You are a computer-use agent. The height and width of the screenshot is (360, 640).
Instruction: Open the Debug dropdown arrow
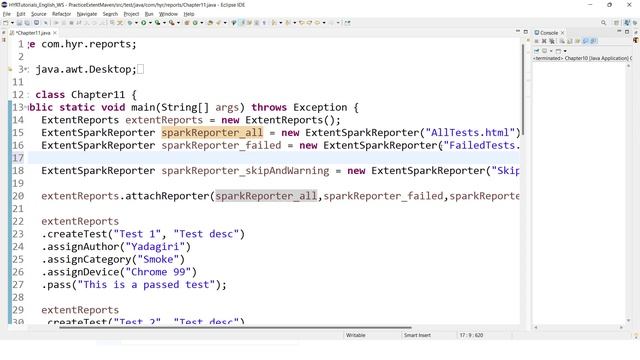pos(136,23)
